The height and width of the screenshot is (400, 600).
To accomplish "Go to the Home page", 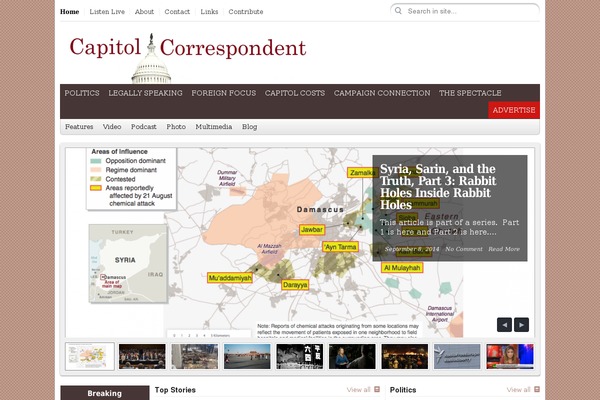I will (69, 11).
